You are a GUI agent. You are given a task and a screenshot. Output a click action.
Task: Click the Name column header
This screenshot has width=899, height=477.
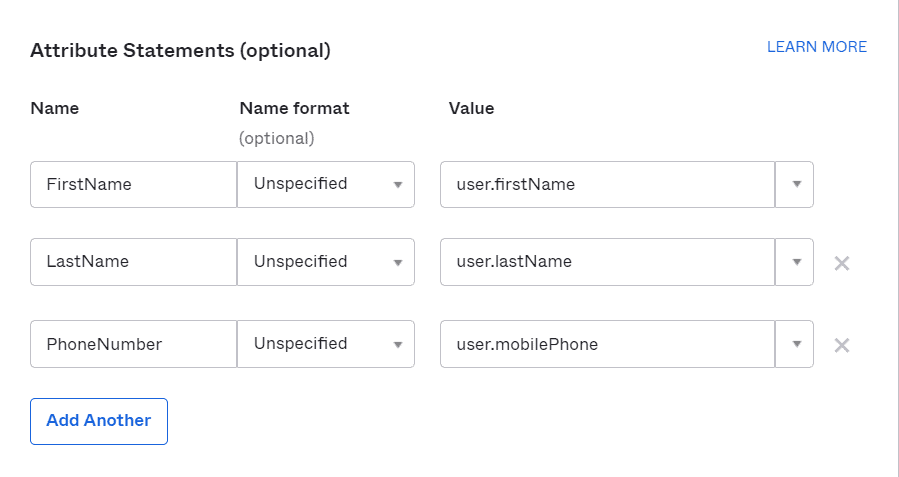pos(55,108)
